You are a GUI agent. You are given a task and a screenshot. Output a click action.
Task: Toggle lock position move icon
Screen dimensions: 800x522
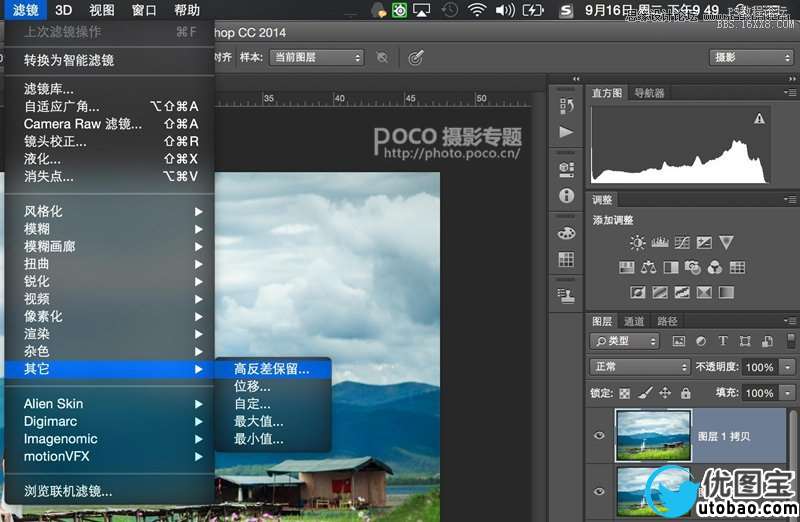pyautogui.click(x=665, y=393)
